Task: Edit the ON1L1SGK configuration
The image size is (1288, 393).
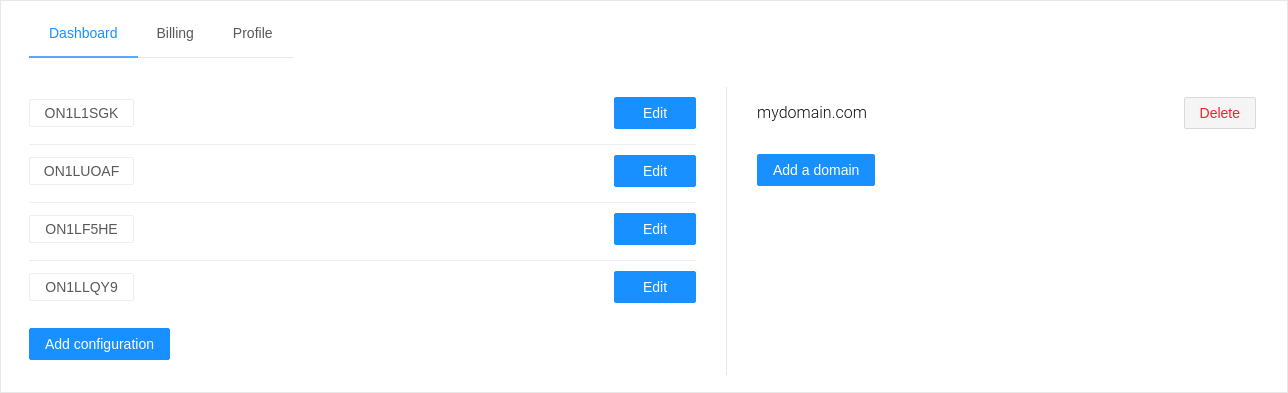Action: click(x=655, y=113)
